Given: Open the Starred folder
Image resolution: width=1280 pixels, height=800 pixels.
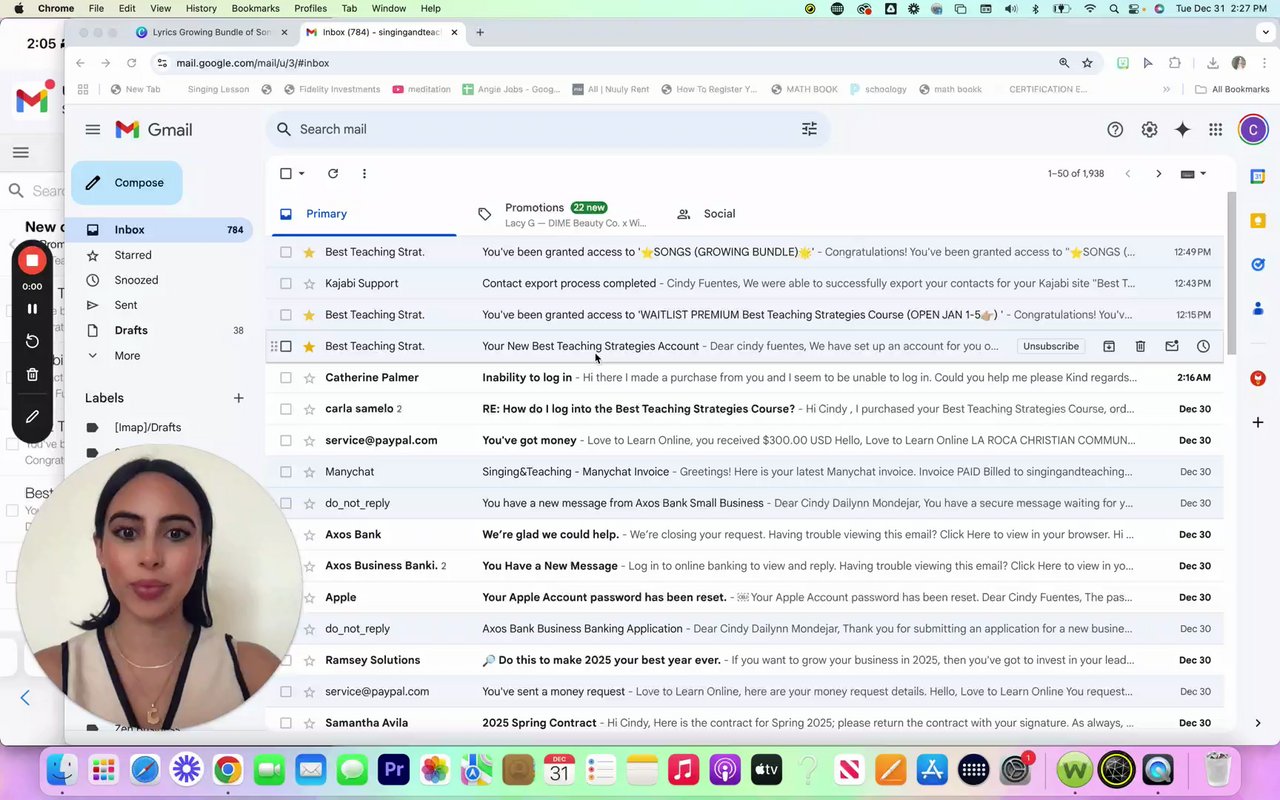Looking at the screenshot, I should coord(133,255).
